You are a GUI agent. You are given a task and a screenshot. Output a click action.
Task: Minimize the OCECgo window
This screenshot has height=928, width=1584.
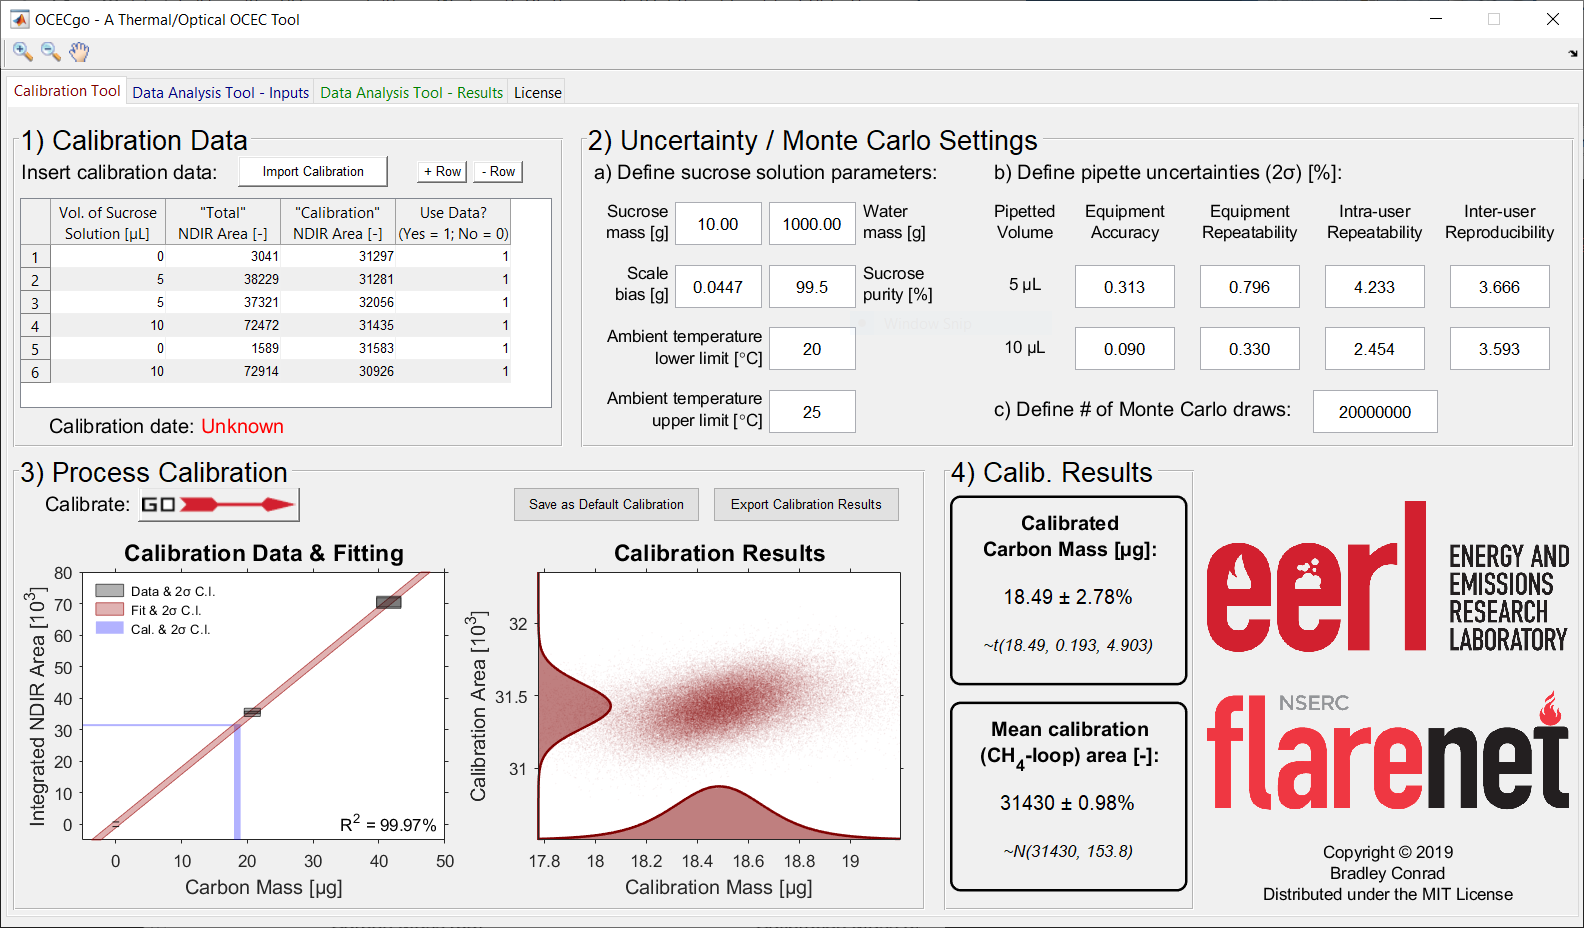pos(1436,19)
